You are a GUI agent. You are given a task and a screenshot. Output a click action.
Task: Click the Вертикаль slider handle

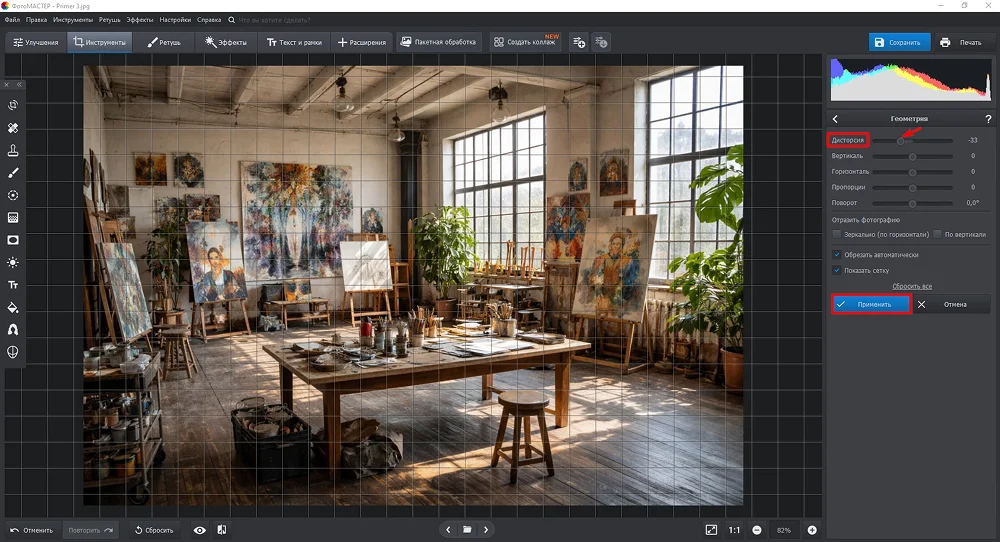coord(913,156)
